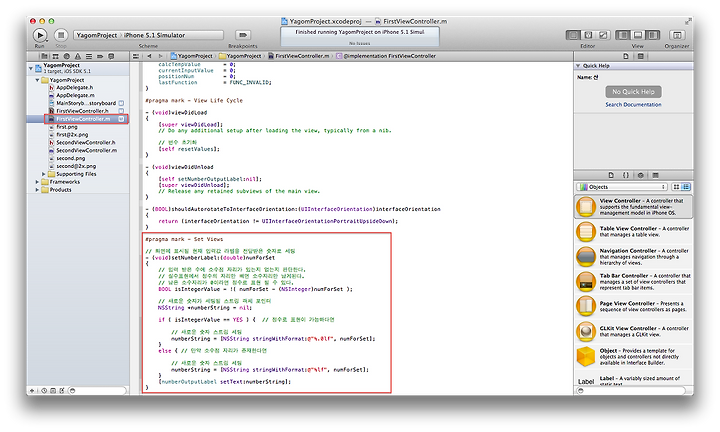Expand the Products group
Viewport: 720px width, 432px height.
(x=38, y=190)
